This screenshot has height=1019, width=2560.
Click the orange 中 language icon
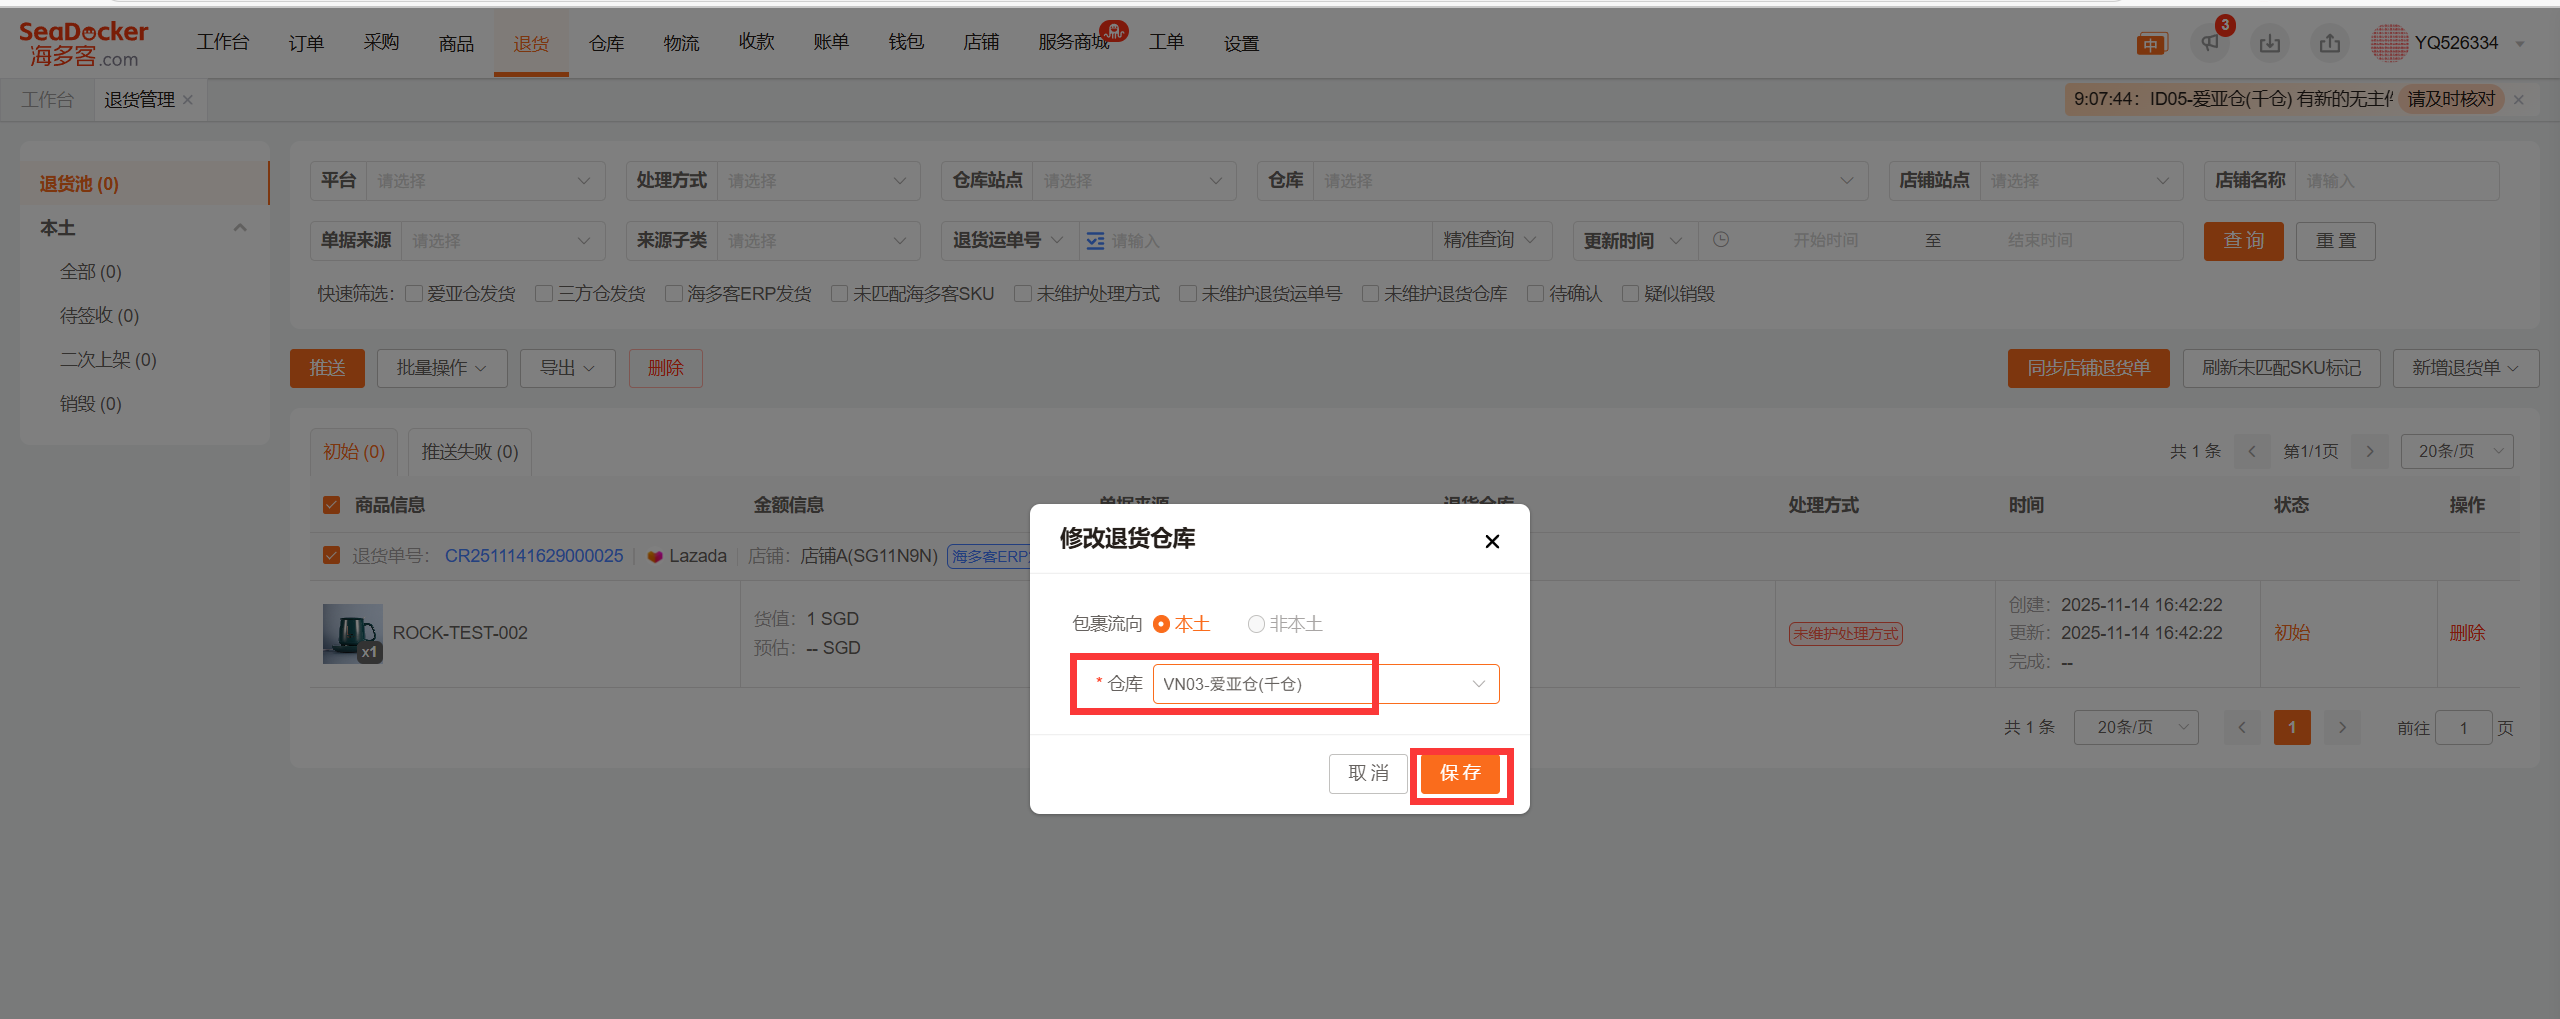click(x=2150, y=44)
